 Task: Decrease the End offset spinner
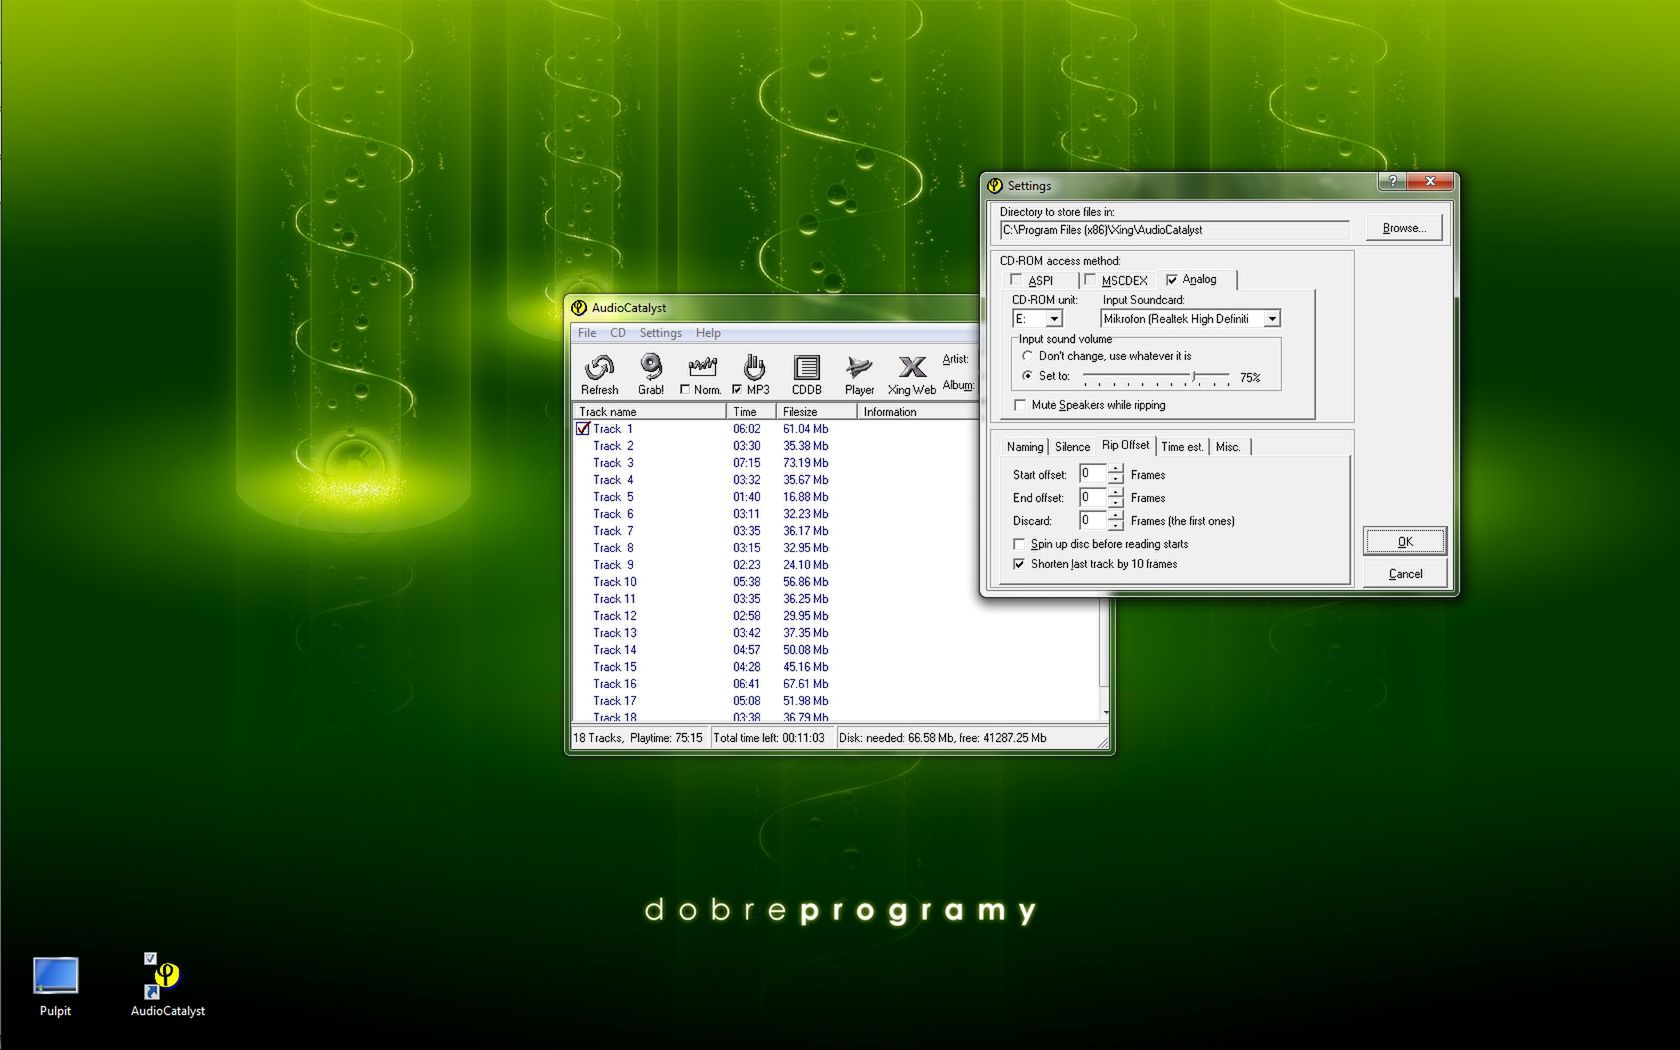(x=1116, y=503)
